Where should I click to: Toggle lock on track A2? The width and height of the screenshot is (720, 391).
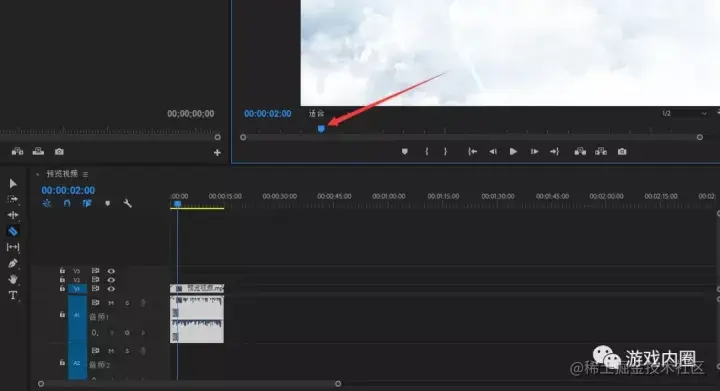tap(62, 363)
